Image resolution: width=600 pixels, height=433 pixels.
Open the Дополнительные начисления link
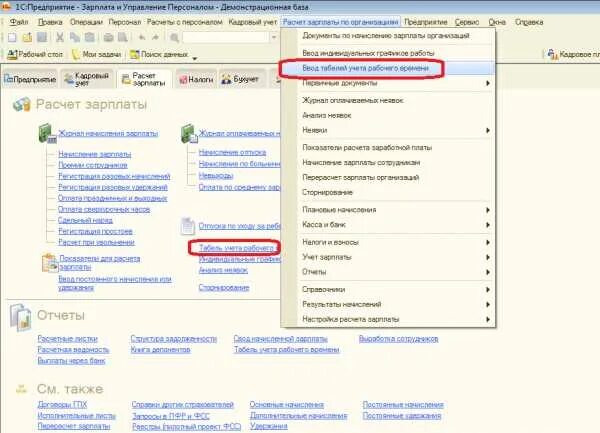coord(298,416)
